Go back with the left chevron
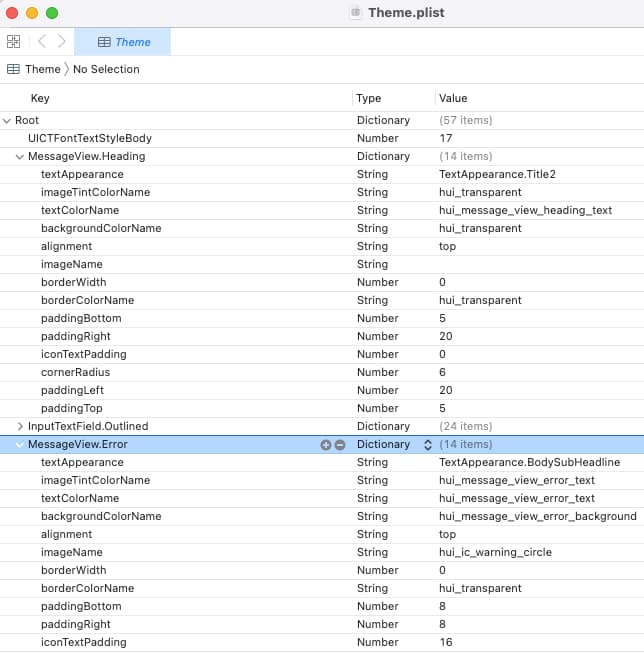644x653 pixels. (42, 42)
